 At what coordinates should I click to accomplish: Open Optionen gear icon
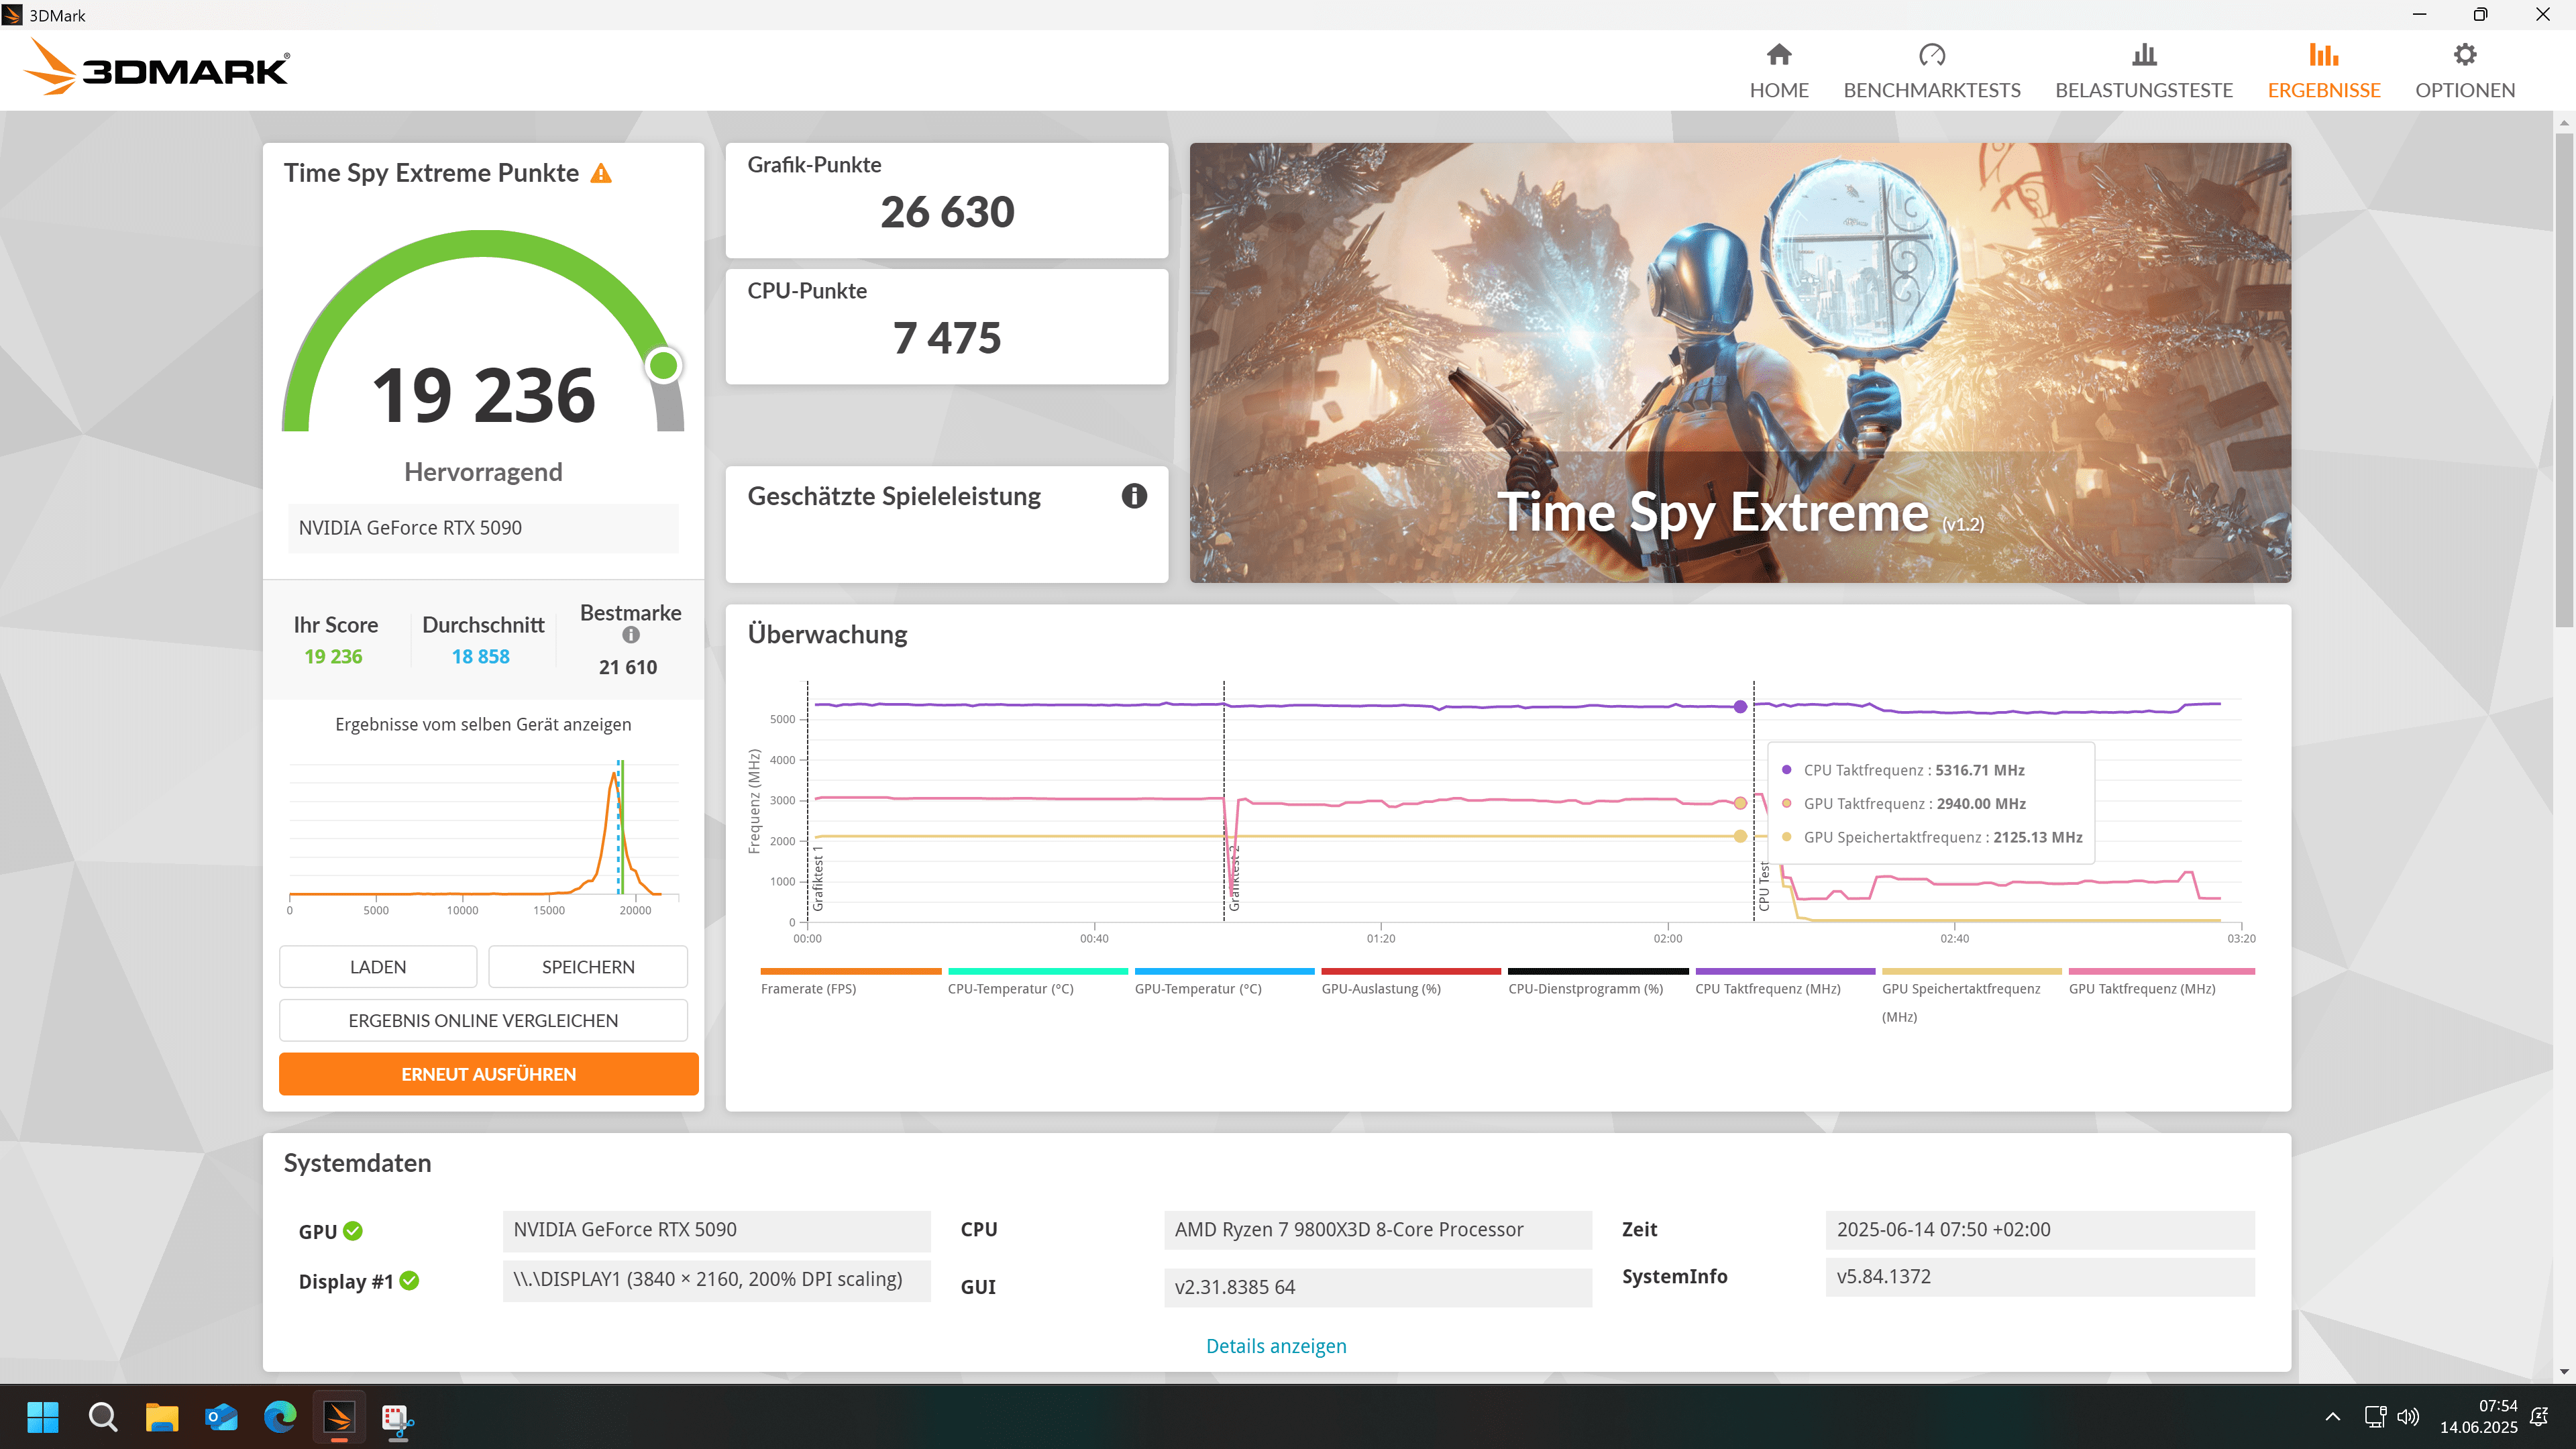coord(2464,55)
